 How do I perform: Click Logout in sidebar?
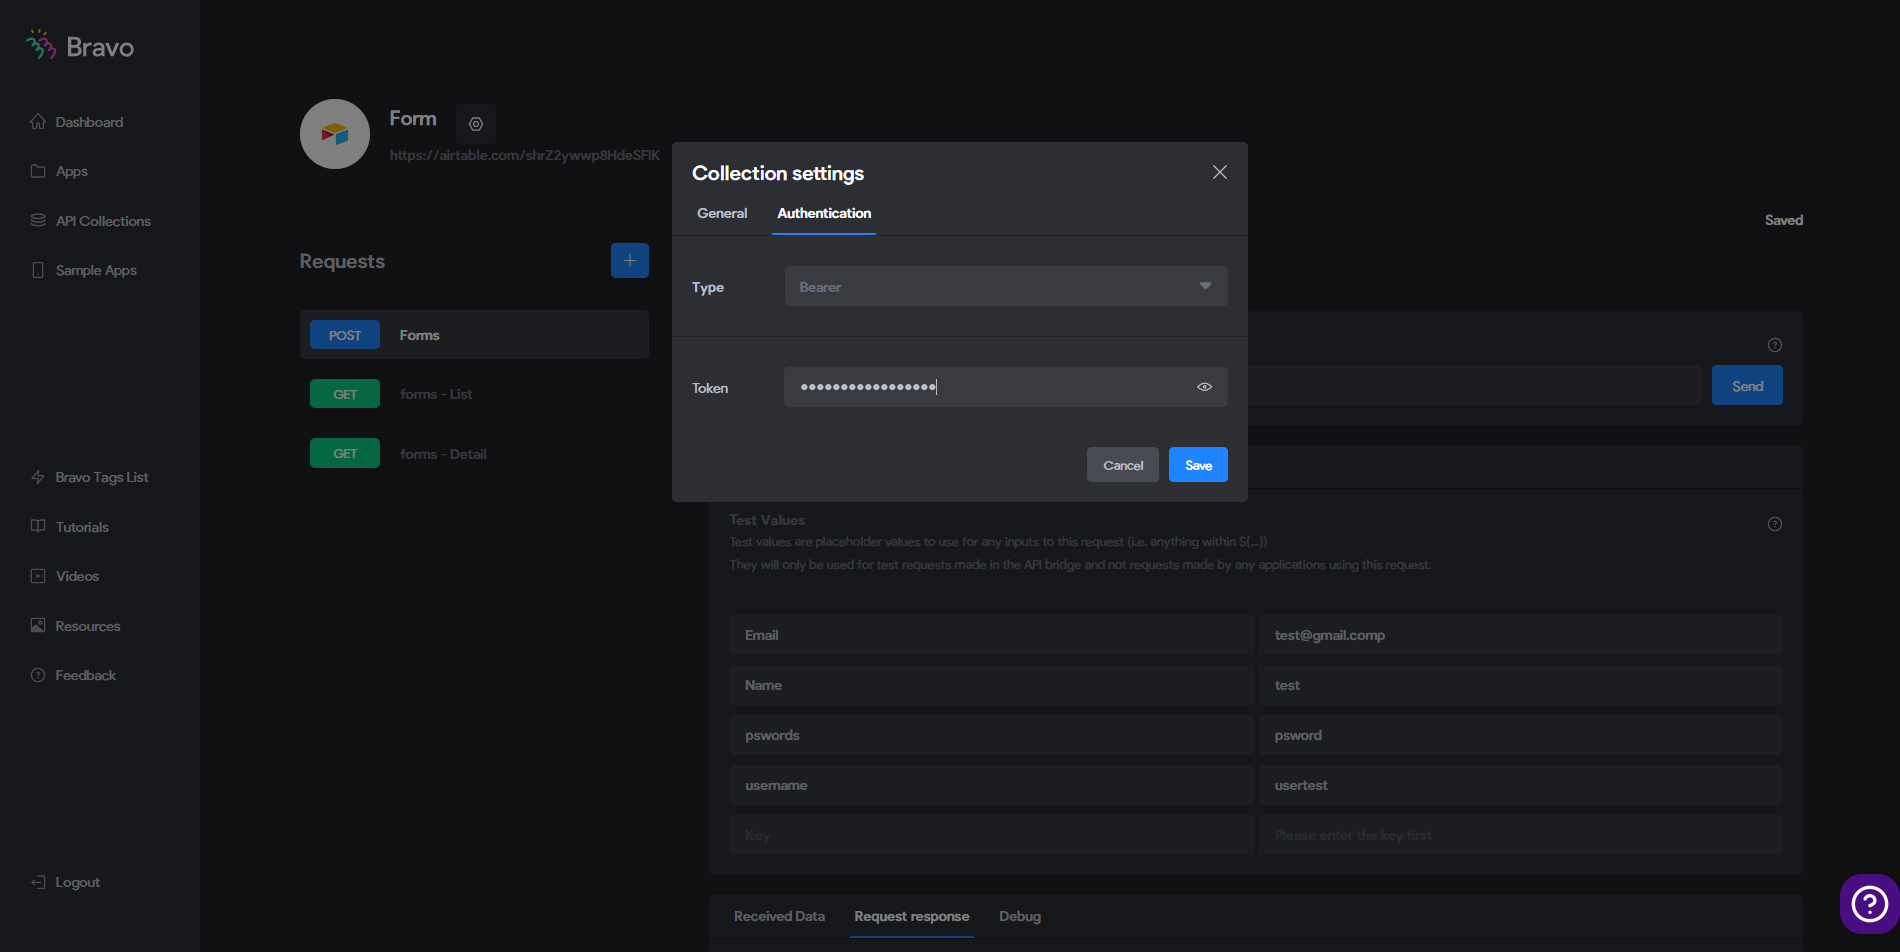coord(66,882)
